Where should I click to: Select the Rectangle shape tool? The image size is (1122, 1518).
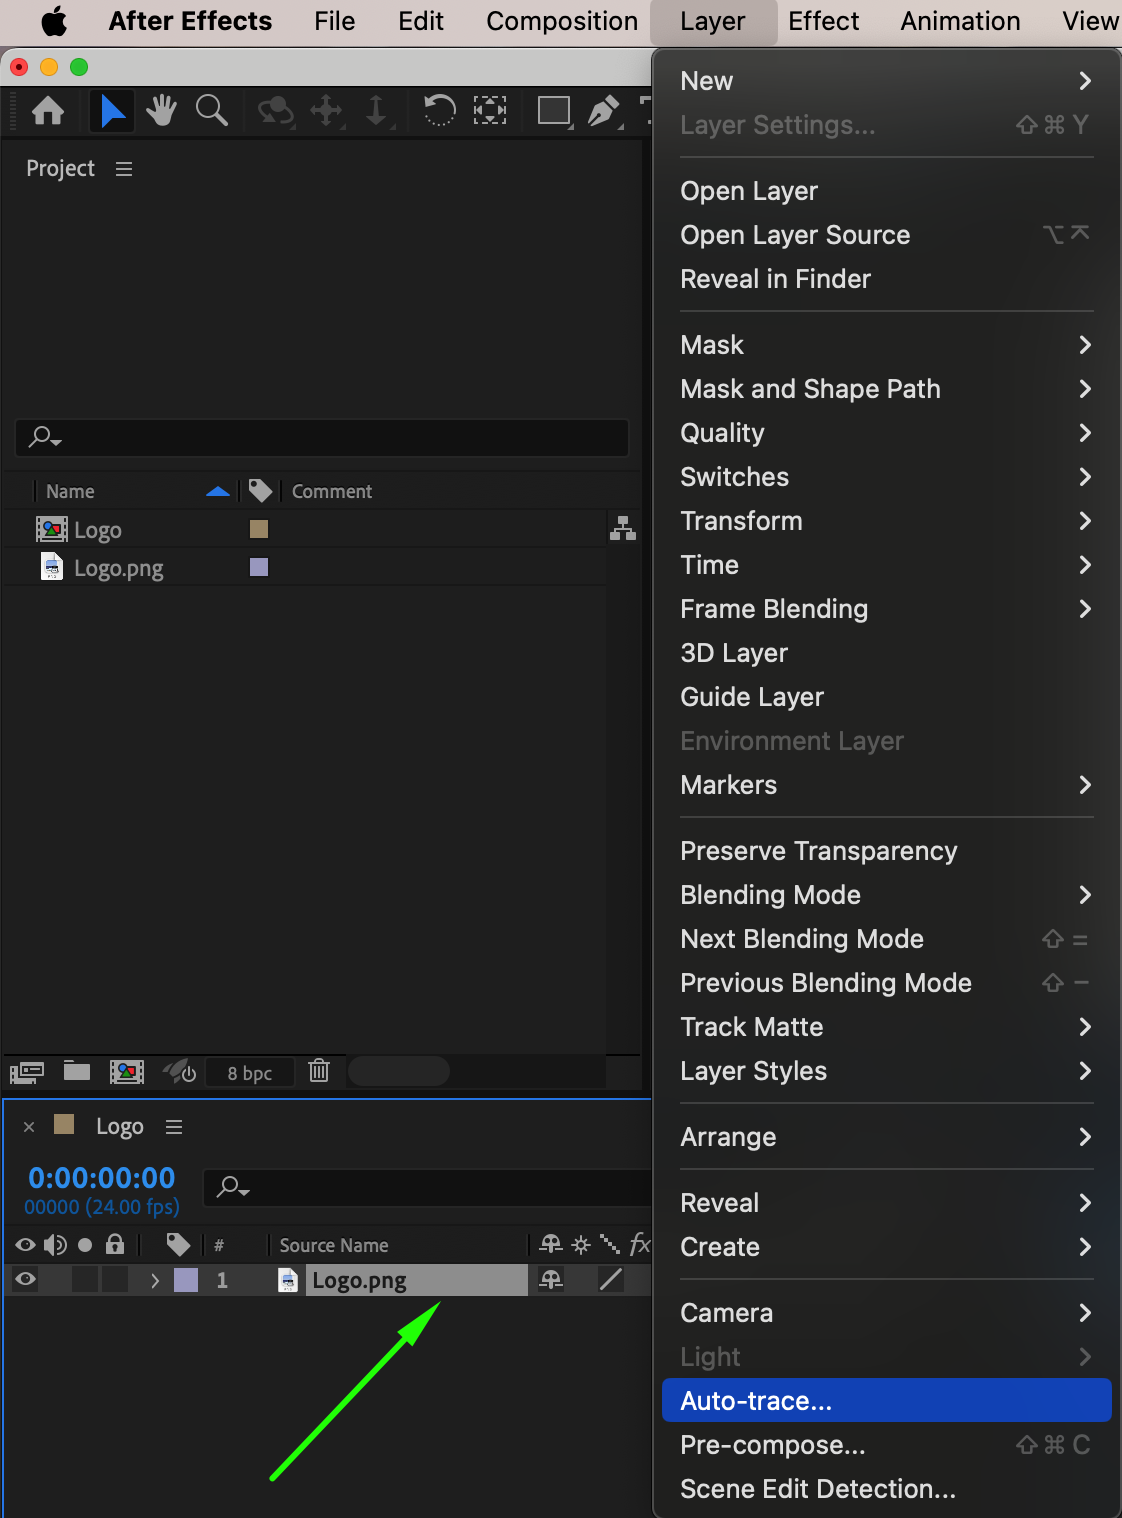[x=553, y=110]
